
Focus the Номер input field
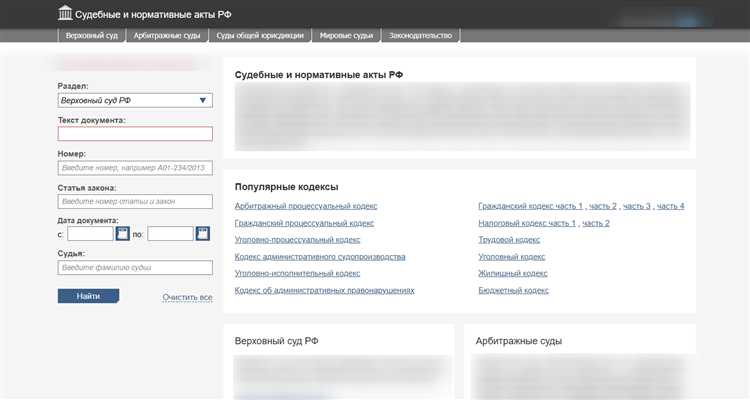click(x=135, y=168)
